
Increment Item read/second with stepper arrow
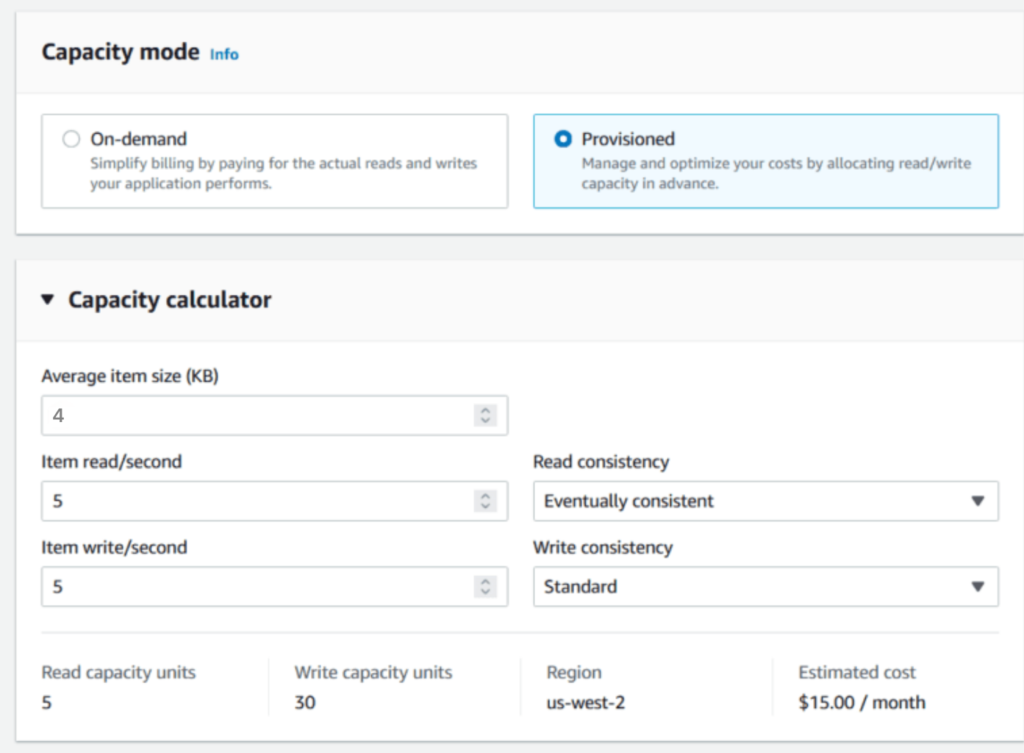coord(486,497)
